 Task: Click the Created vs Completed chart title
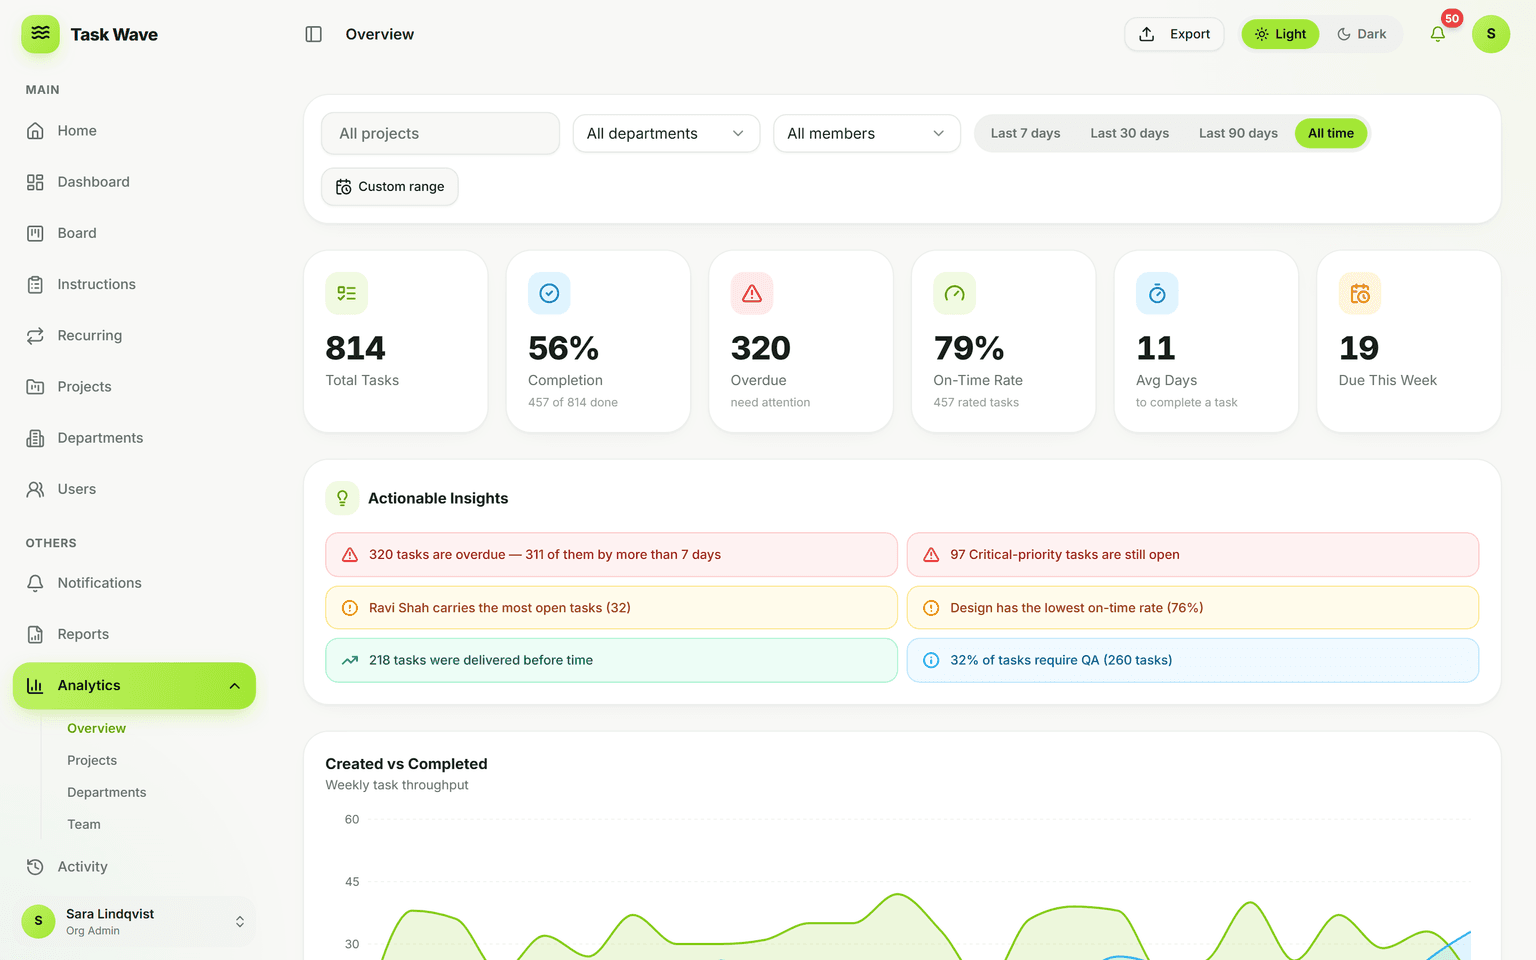(406, 764)
